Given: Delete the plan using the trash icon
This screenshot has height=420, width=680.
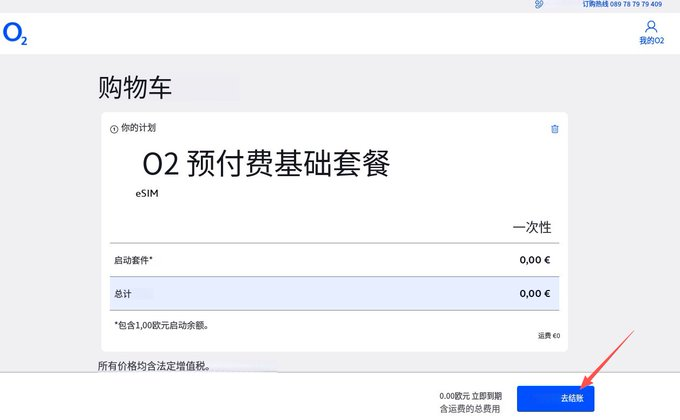Looking at the screenshot, I should click(555, 129).
